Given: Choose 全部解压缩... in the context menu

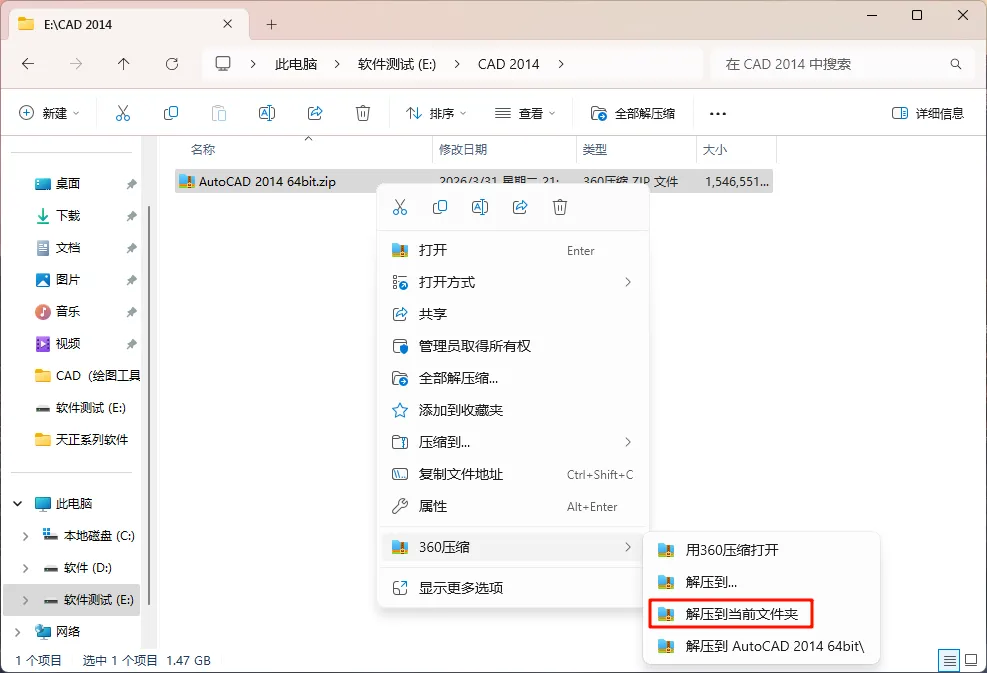Looking at the screenshot, I should click(512, 378).
